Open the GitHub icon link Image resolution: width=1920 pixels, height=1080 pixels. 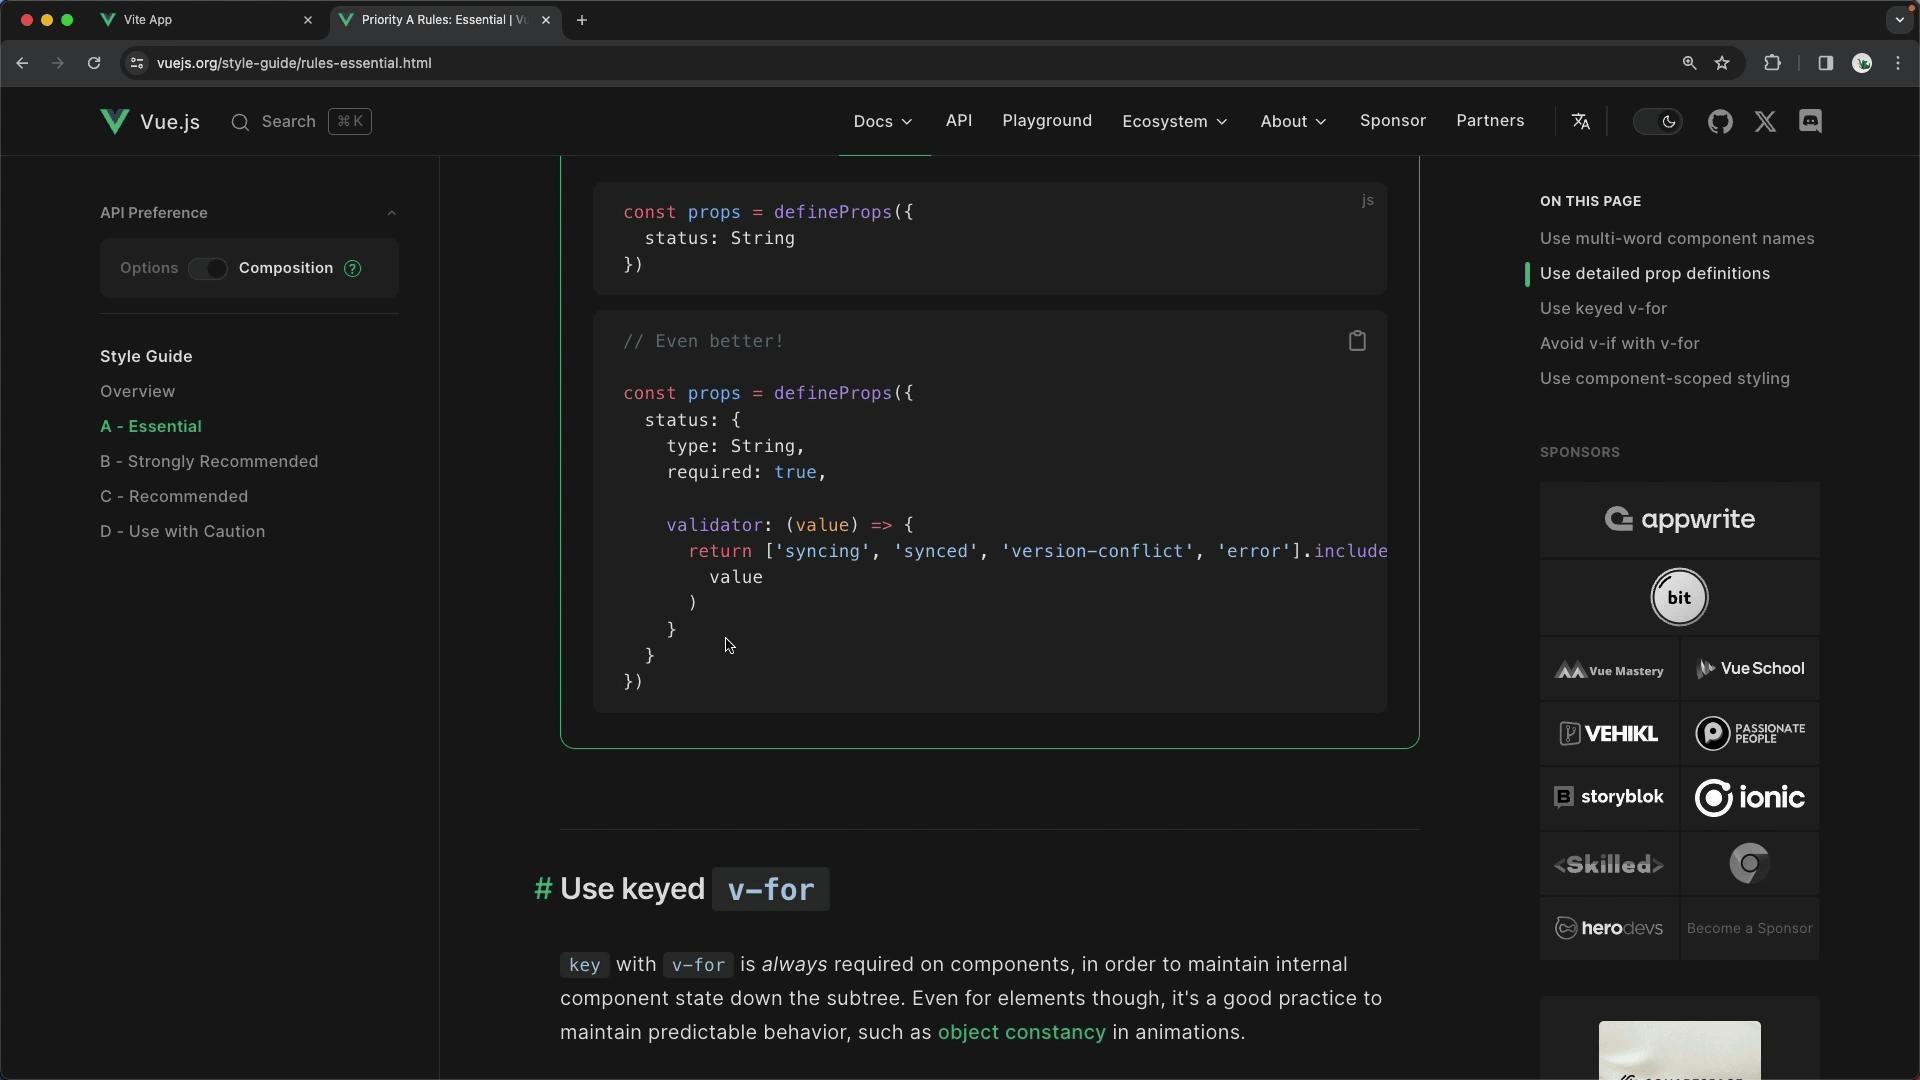click(1720, 122)
